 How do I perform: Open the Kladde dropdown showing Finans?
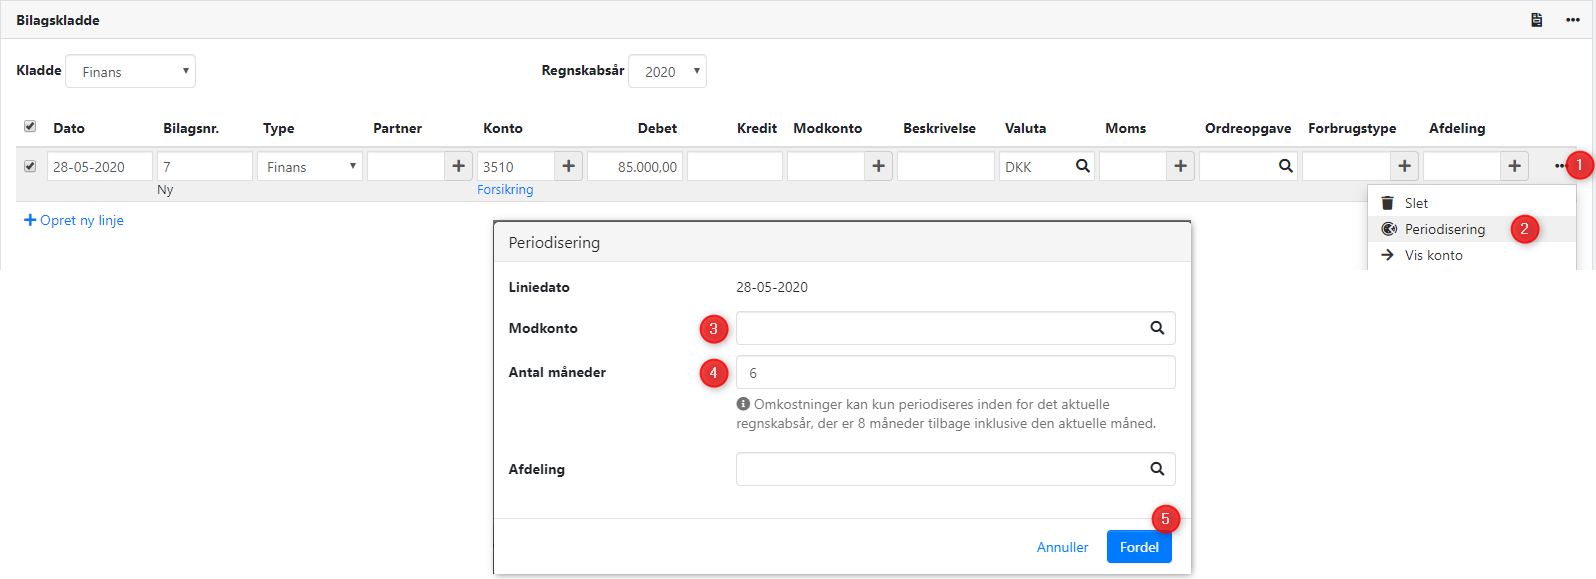coord(130,71)
